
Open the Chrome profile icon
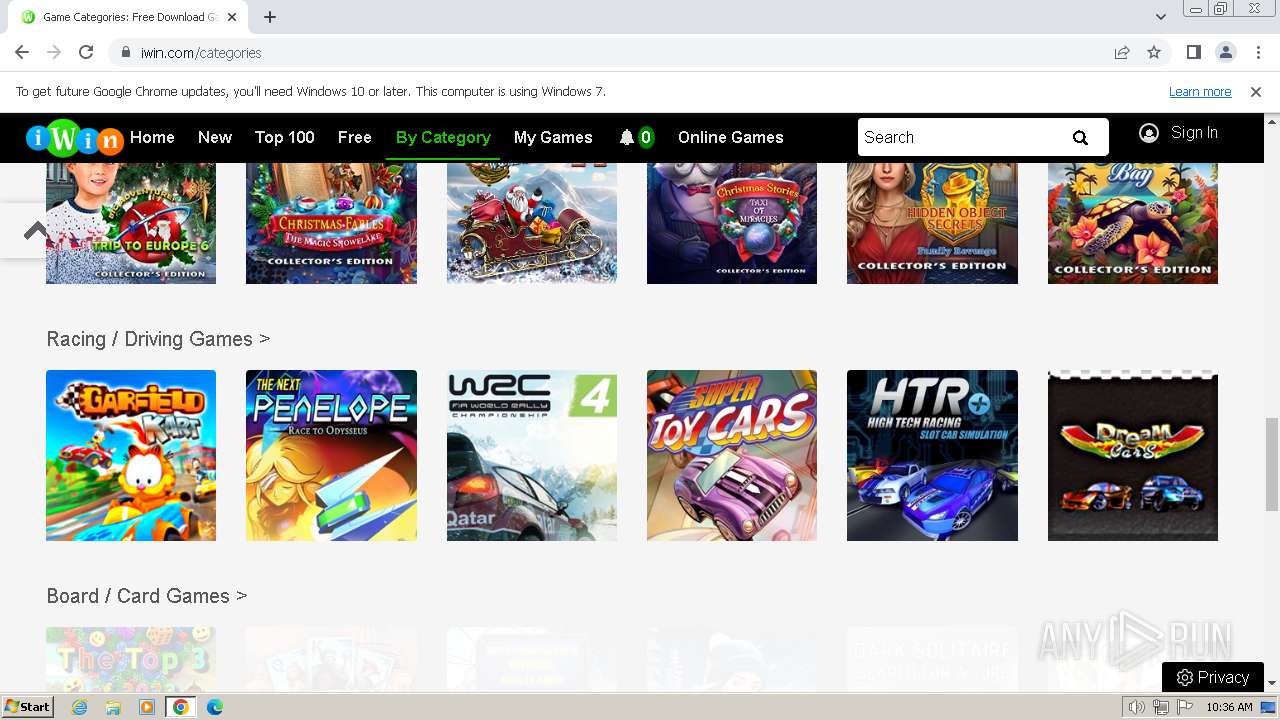pos(1225,53)
